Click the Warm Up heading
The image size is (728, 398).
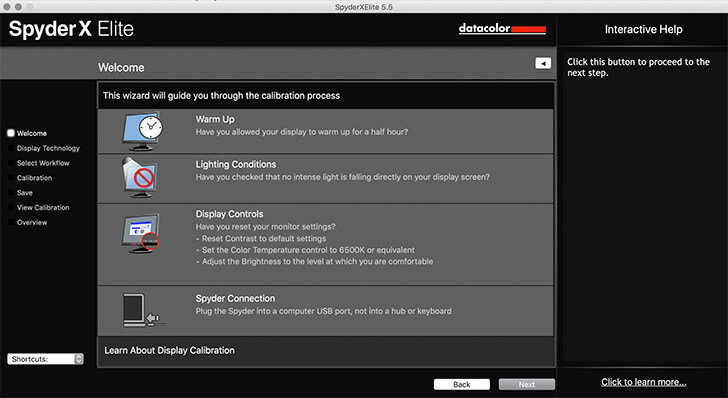pos(215,119)
